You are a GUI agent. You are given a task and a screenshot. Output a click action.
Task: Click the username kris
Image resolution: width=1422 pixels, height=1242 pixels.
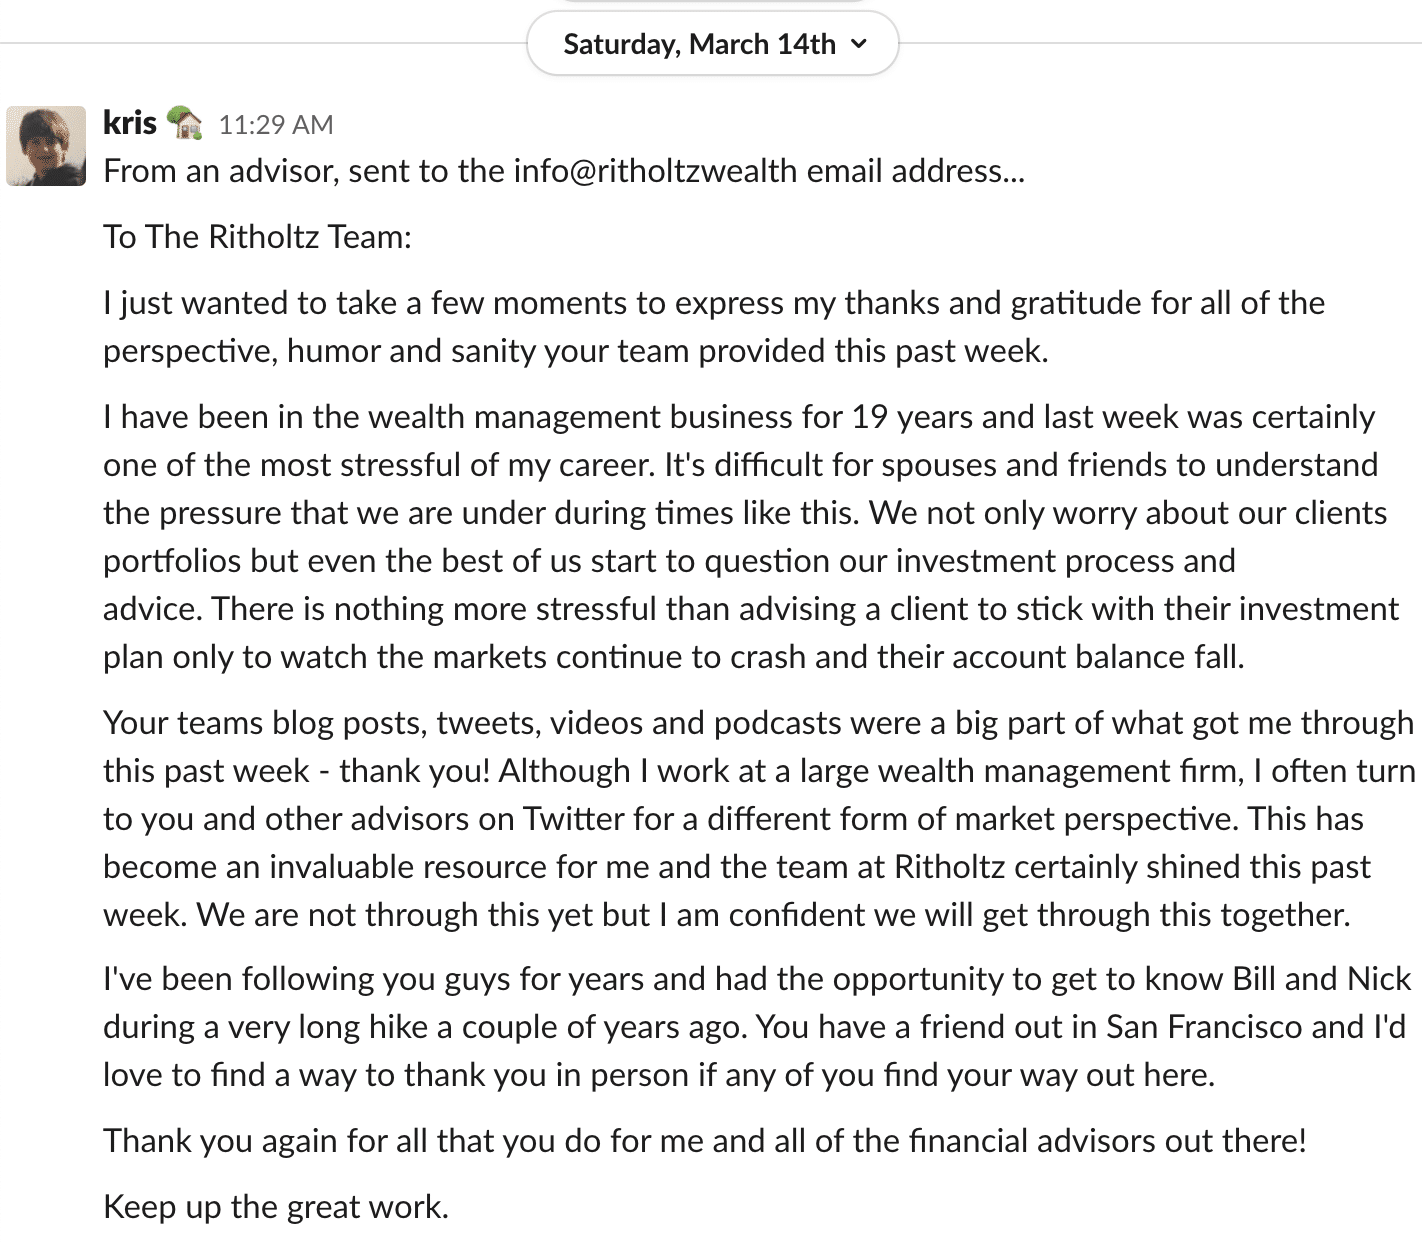tap(130, 123)
